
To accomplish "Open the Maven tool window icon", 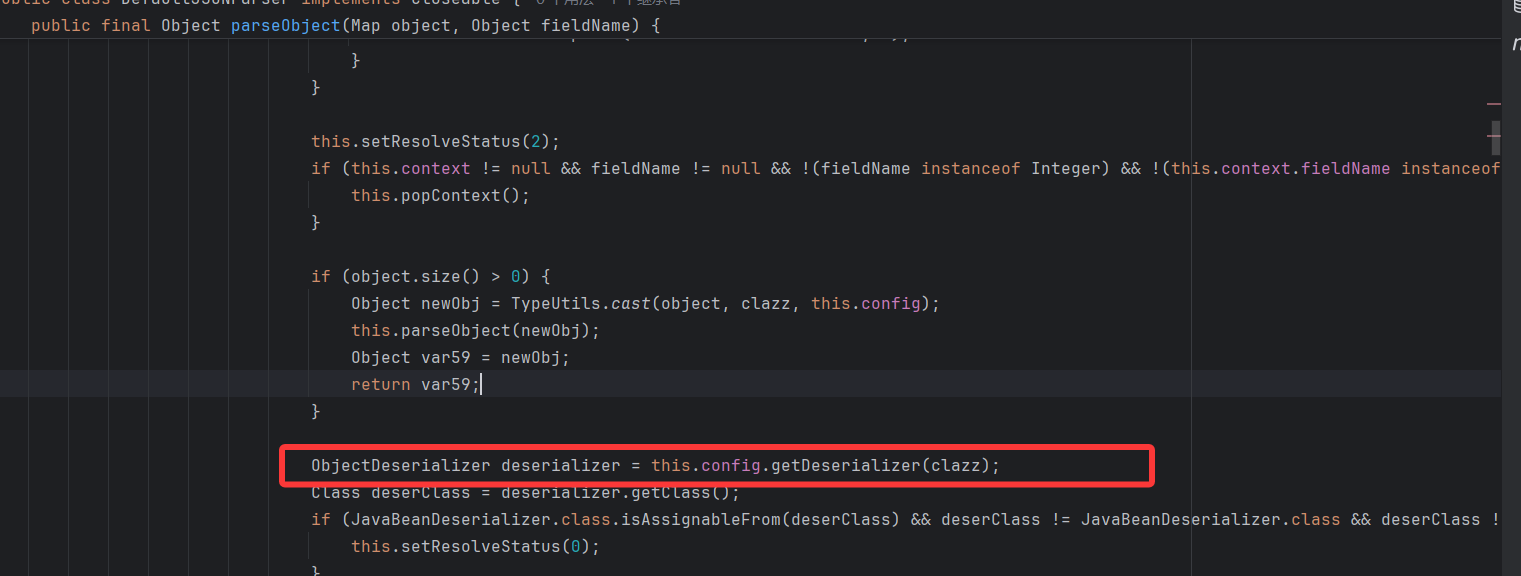I will click(1513, 44).
